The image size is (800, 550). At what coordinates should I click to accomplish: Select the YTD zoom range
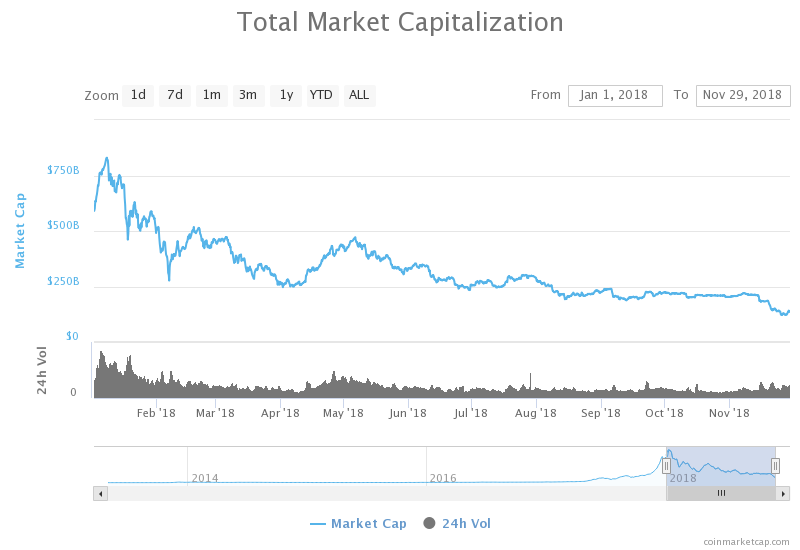coord(321,95)
